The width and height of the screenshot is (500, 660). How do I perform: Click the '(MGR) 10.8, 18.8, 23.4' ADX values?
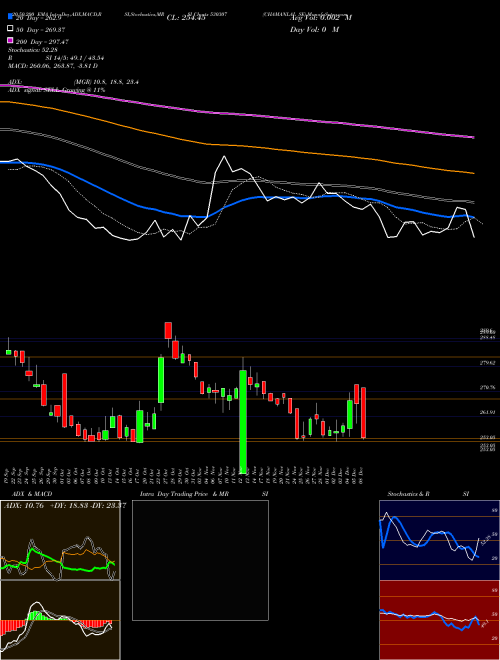106,82
